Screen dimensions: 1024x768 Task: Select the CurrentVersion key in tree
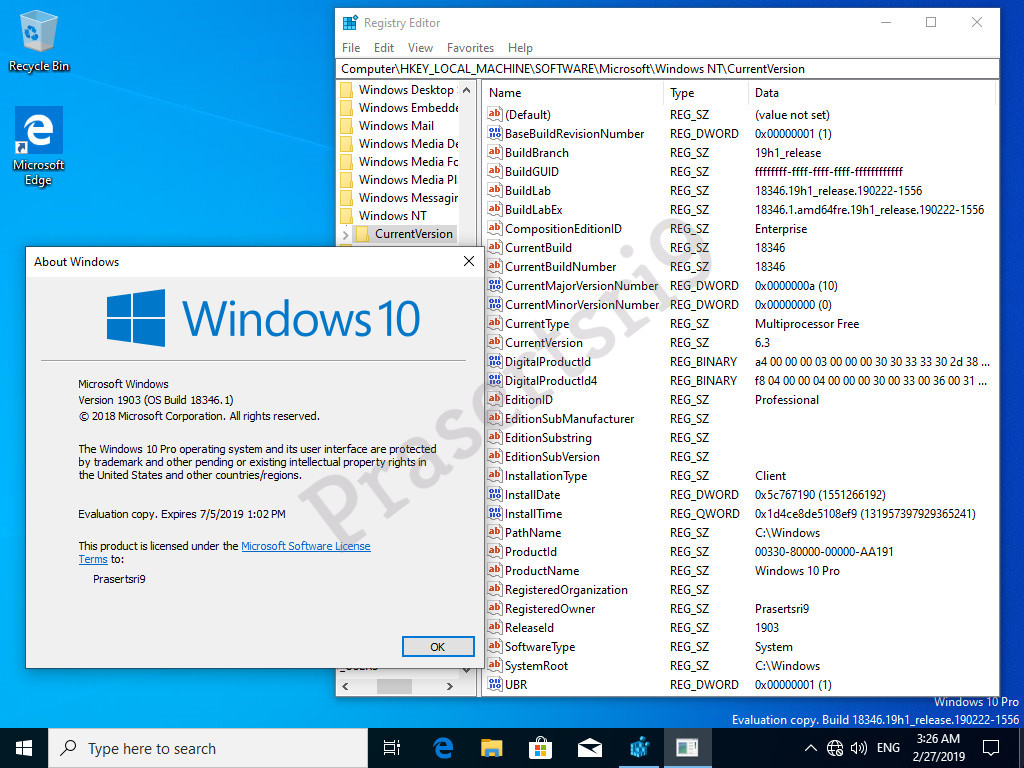(x=413, y=234)
